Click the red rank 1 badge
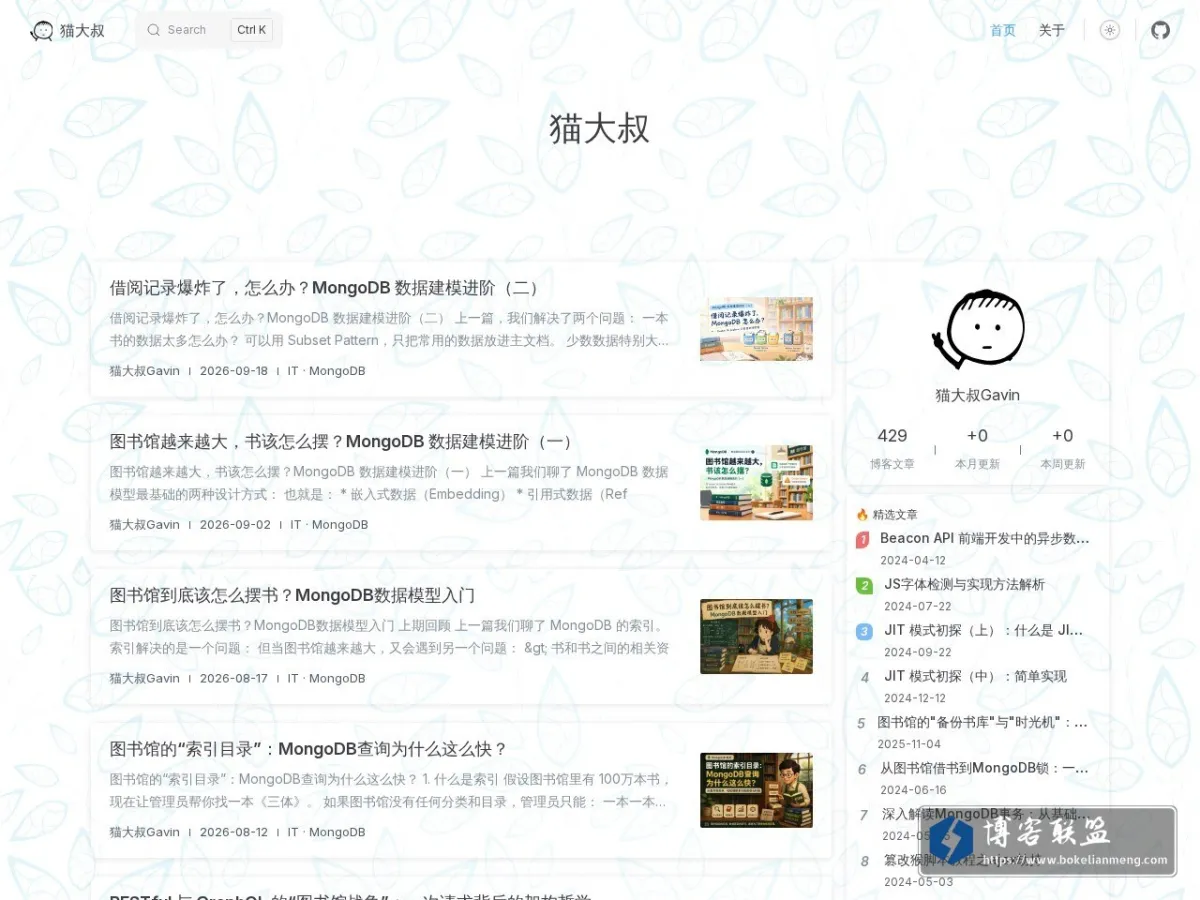Screen dimensions: 1200x900 tap(863, 540)
